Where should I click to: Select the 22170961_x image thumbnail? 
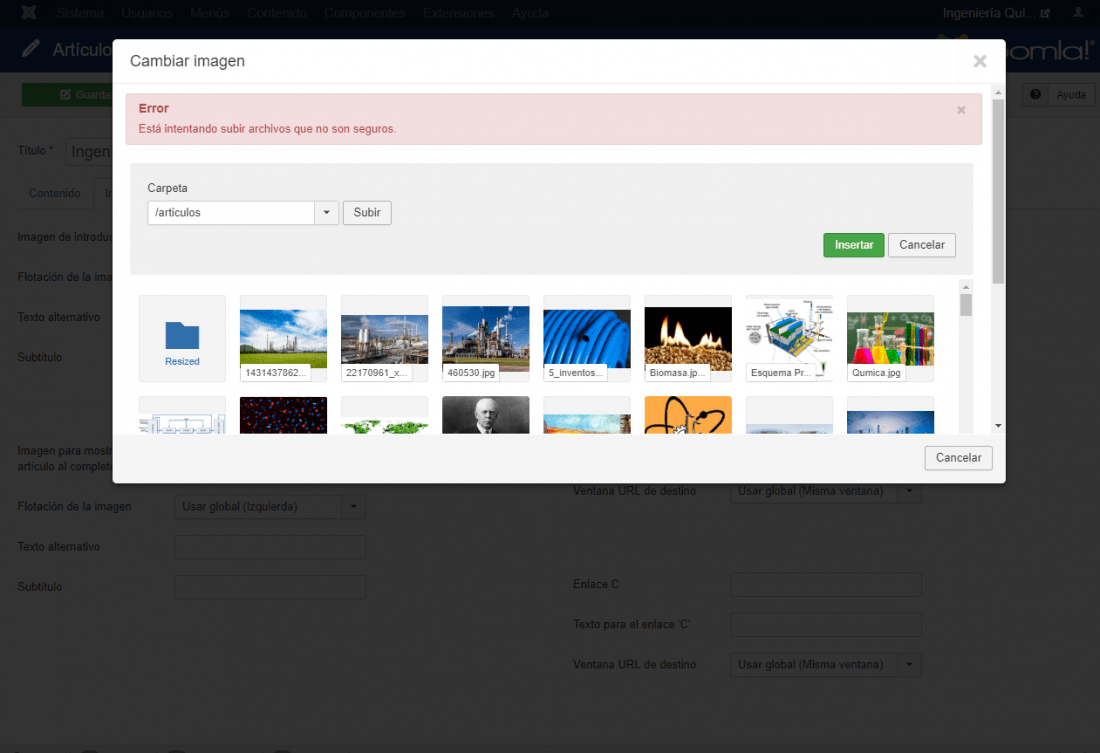coord(384,338)
